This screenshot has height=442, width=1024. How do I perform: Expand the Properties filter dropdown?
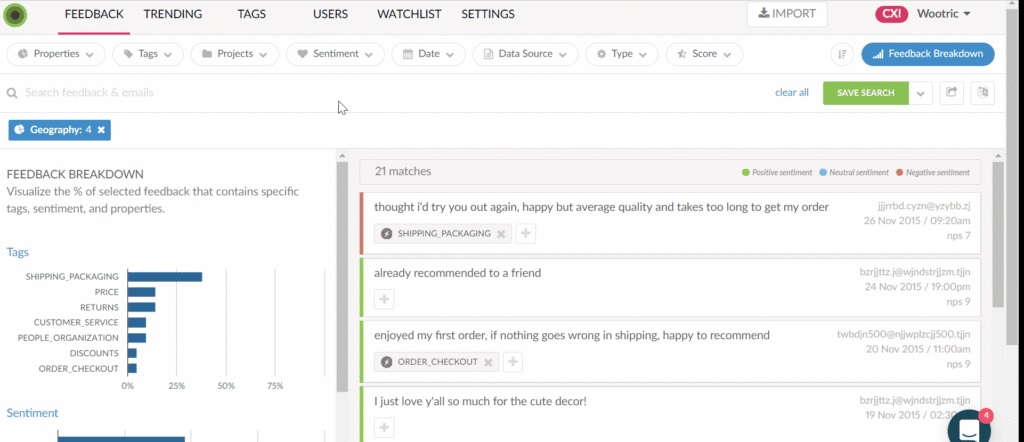pyautogui.click(x=56, y=54)
